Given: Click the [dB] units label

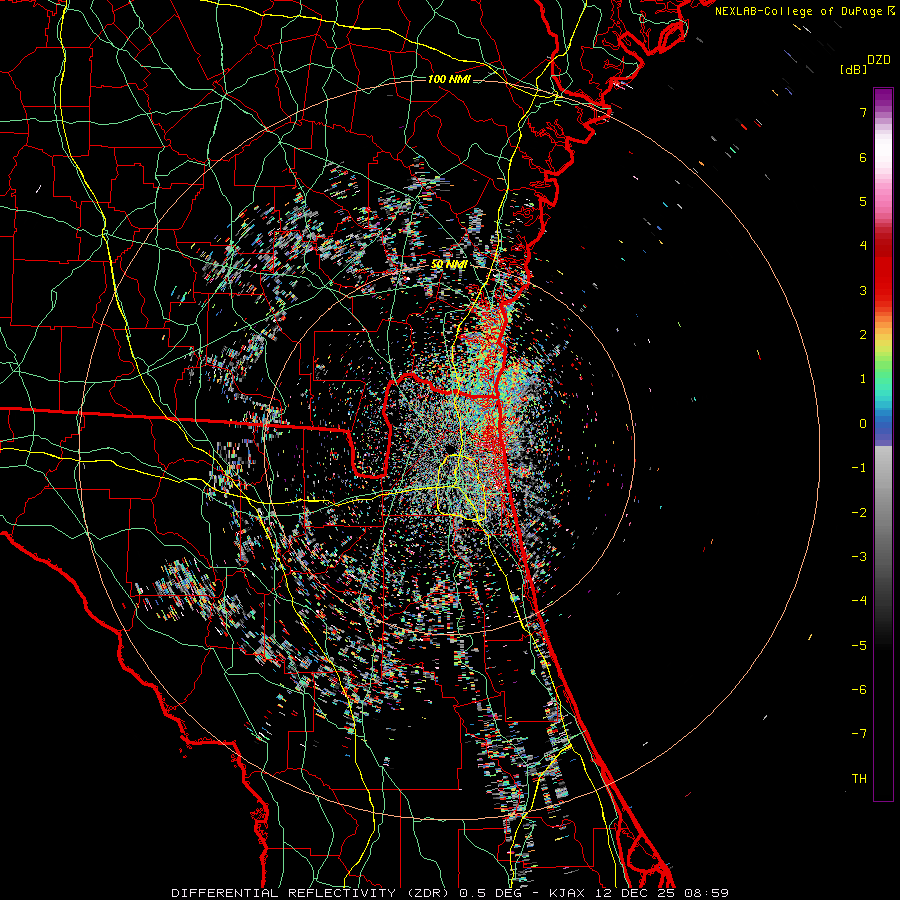Looking at the screenshot, I should pos(853,69).
